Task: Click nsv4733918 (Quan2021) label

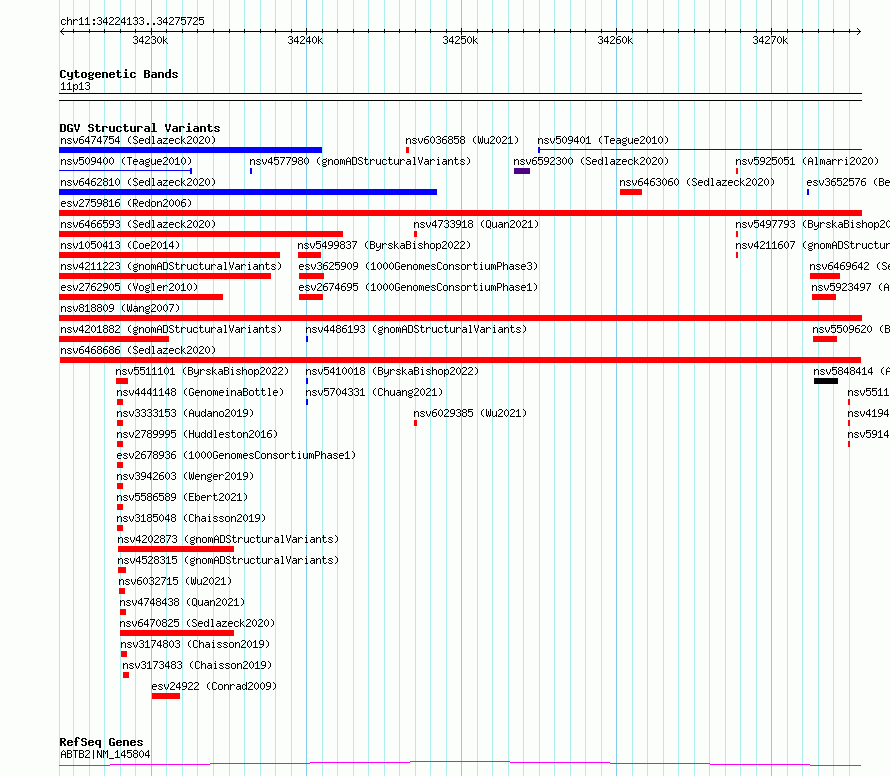Action: click(476, 224)
